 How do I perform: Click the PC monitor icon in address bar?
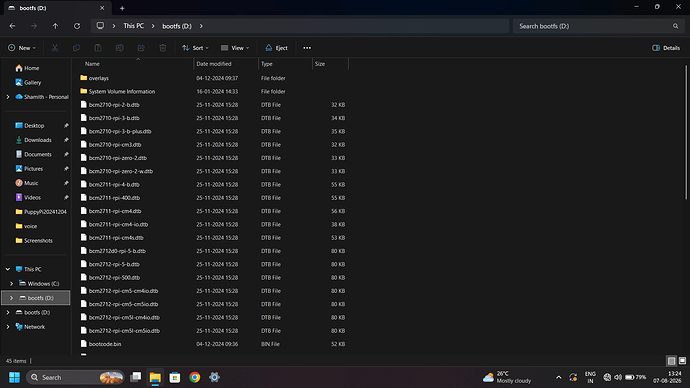pos(100,26)
